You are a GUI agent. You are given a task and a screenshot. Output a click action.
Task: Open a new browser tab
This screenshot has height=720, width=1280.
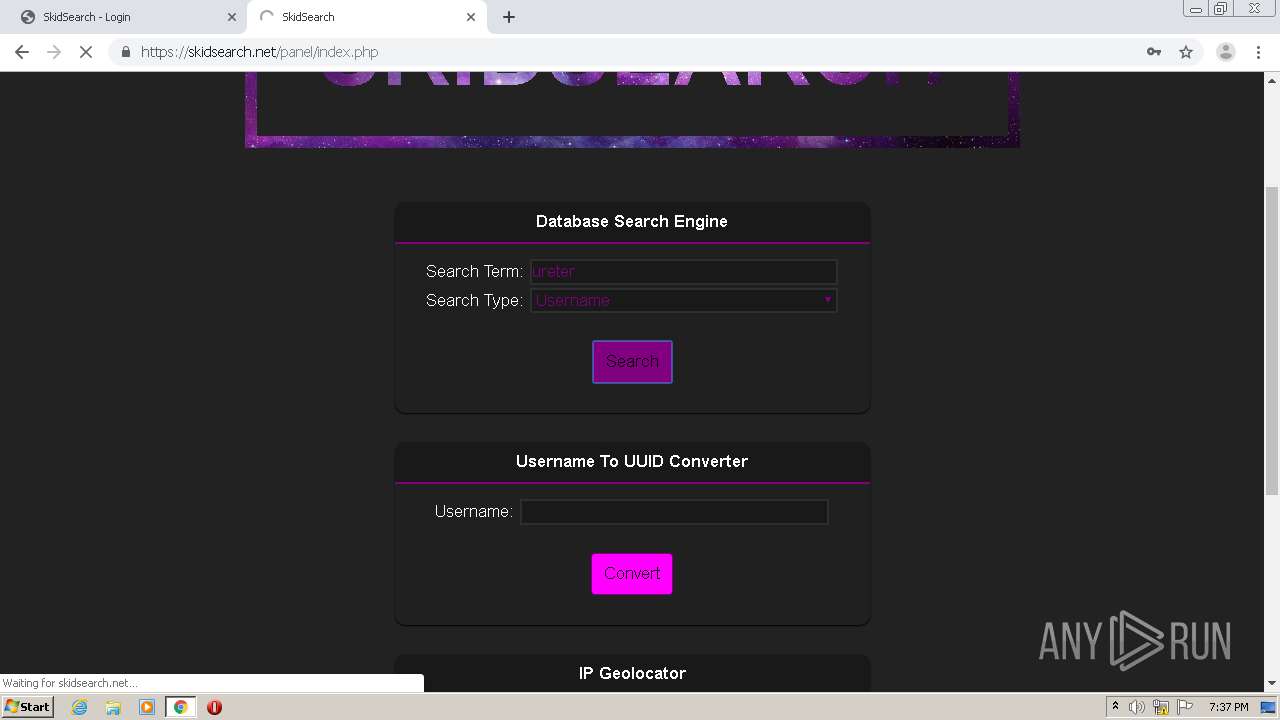click(509, 17)
